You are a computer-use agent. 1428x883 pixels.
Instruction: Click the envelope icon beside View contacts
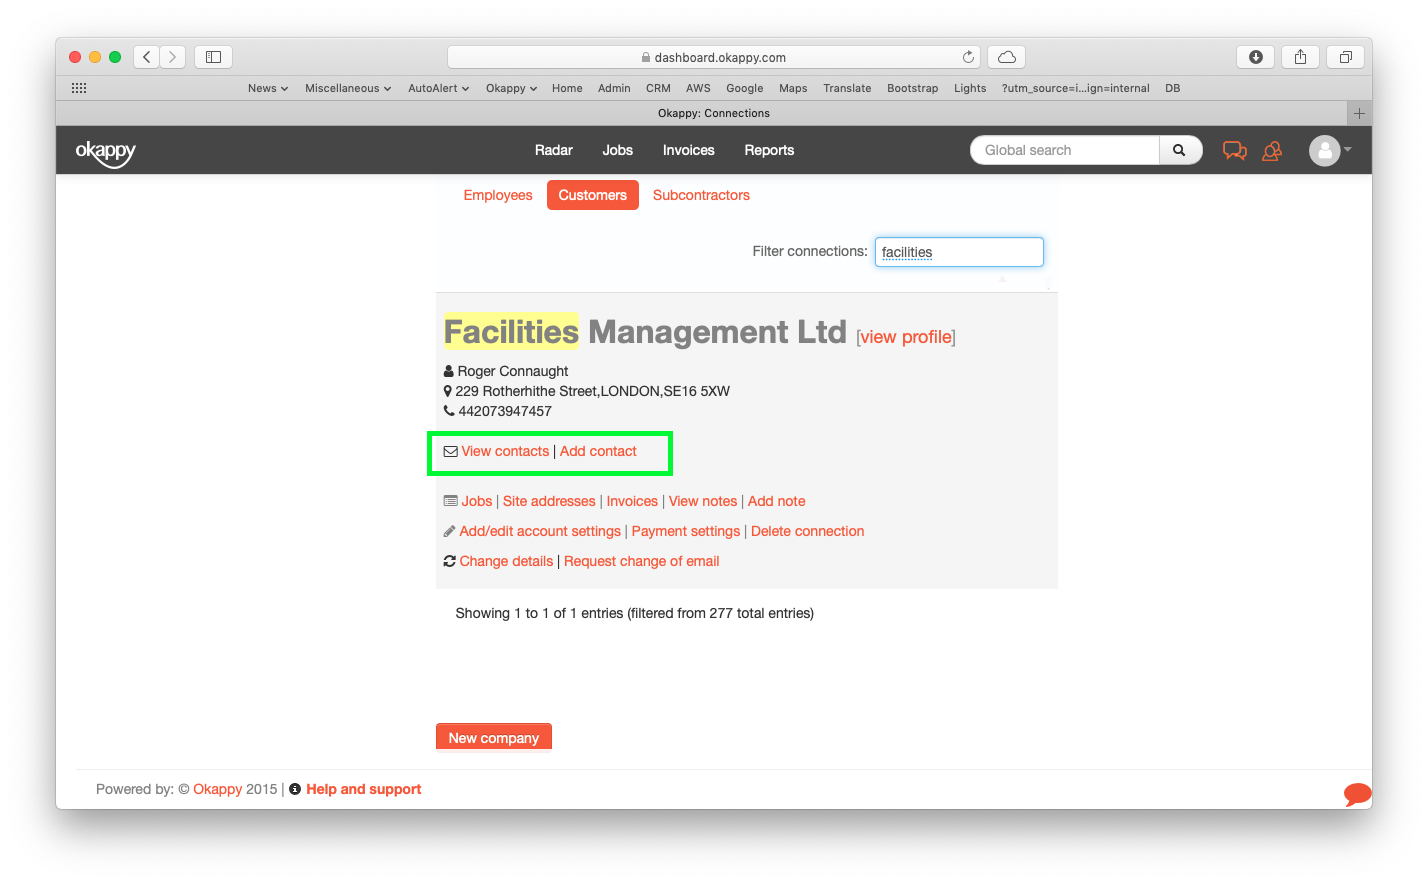(x=450, y=452)
